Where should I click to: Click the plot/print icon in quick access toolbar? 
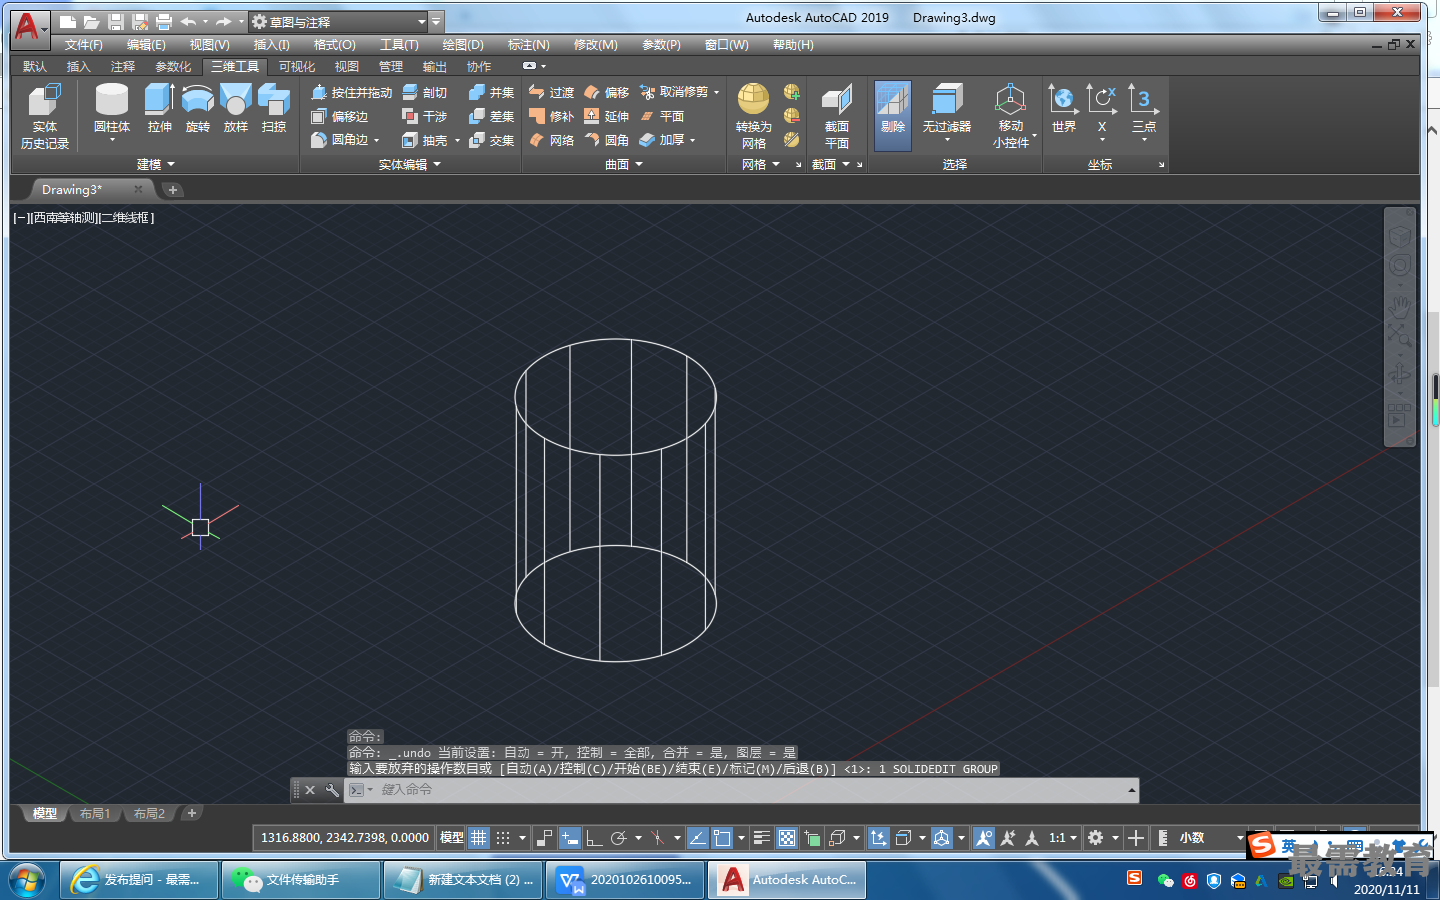click(164, 21)
